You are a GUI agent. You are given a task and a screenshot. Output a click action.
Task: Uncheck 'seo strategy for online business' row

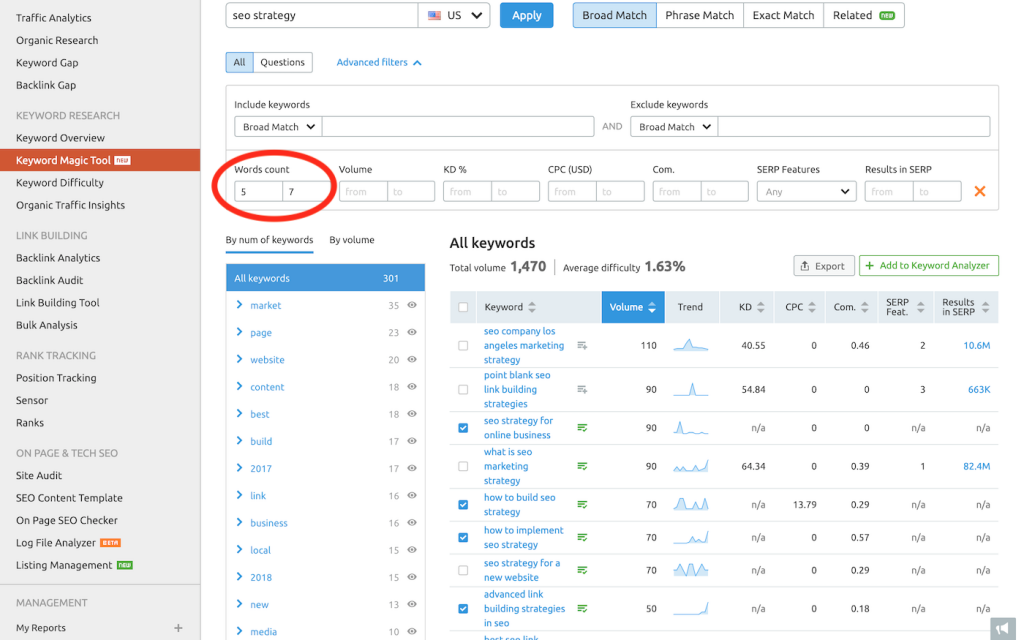[463, 428]
